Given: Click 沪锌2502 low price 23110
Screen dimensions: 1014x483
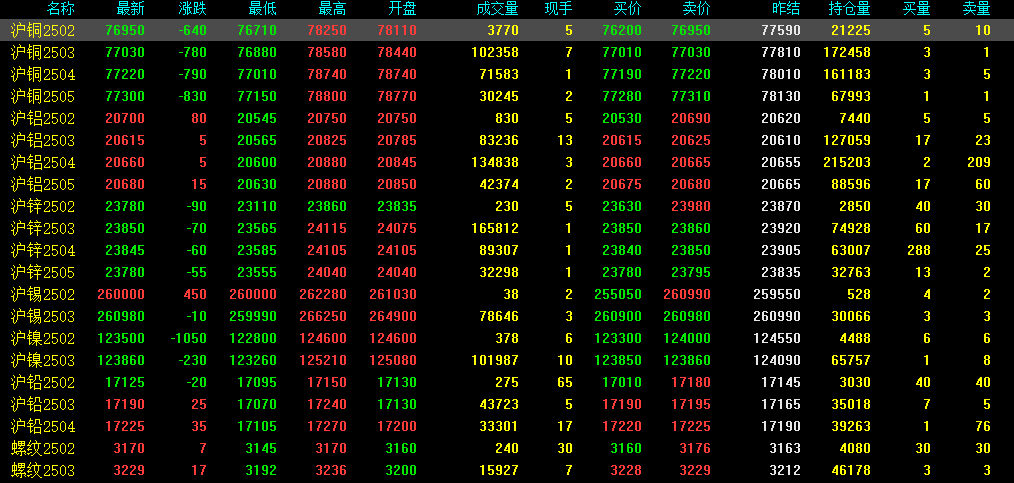Looking at the screenshot, I should click(257, 206).
